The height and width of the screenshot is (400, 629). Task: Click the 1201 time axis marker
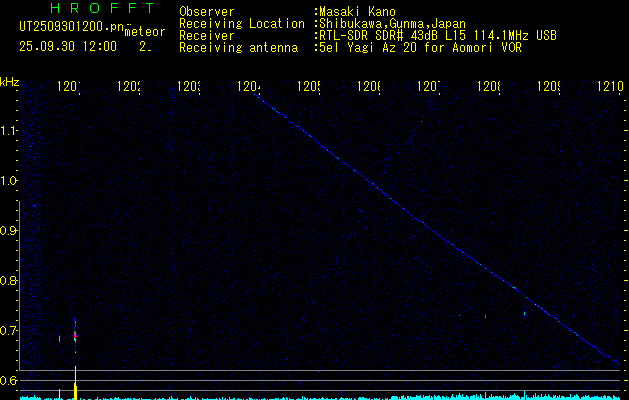(69, 86)
